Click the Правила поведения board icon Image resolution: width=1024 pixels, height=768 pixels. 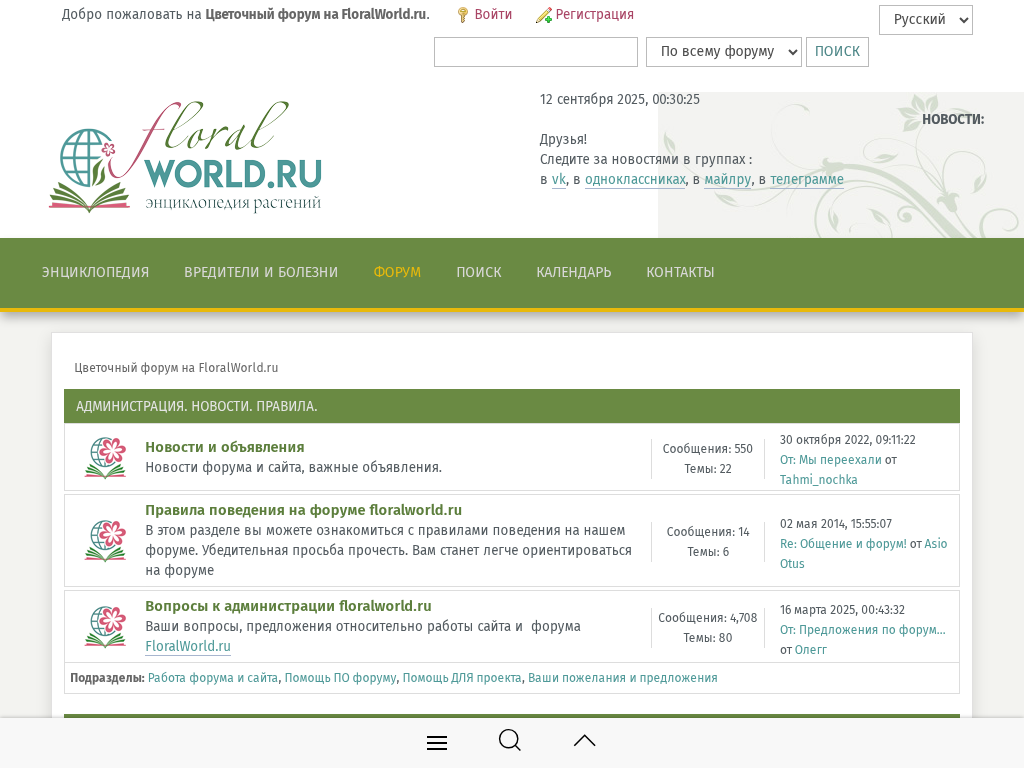tap(105, 541)
